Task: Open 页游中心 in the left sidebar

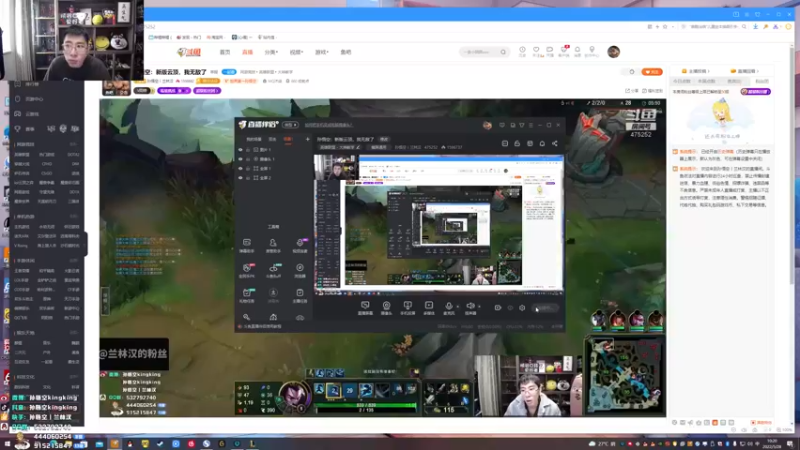Action: 34,99
